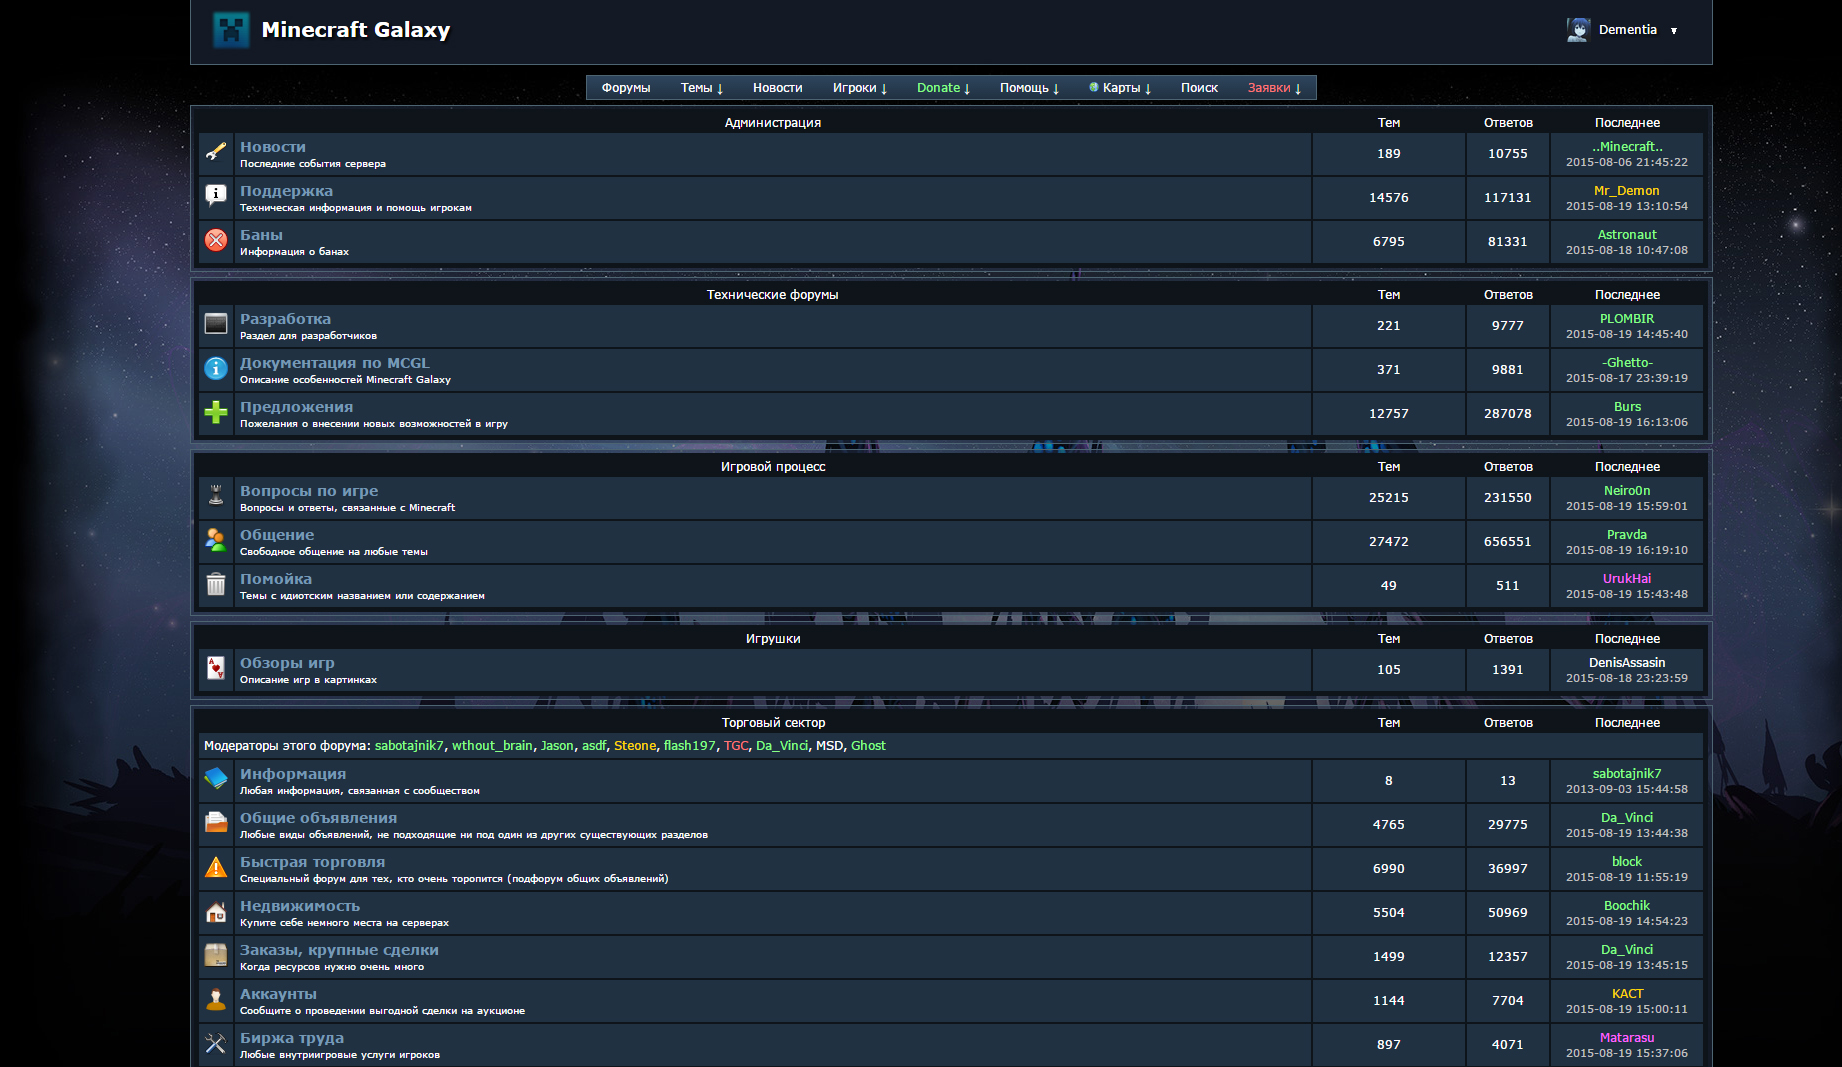The width and height of the screenshot is (1842, 1067).
Task: Open moderator TGC's profile
Action: point(736,746)
